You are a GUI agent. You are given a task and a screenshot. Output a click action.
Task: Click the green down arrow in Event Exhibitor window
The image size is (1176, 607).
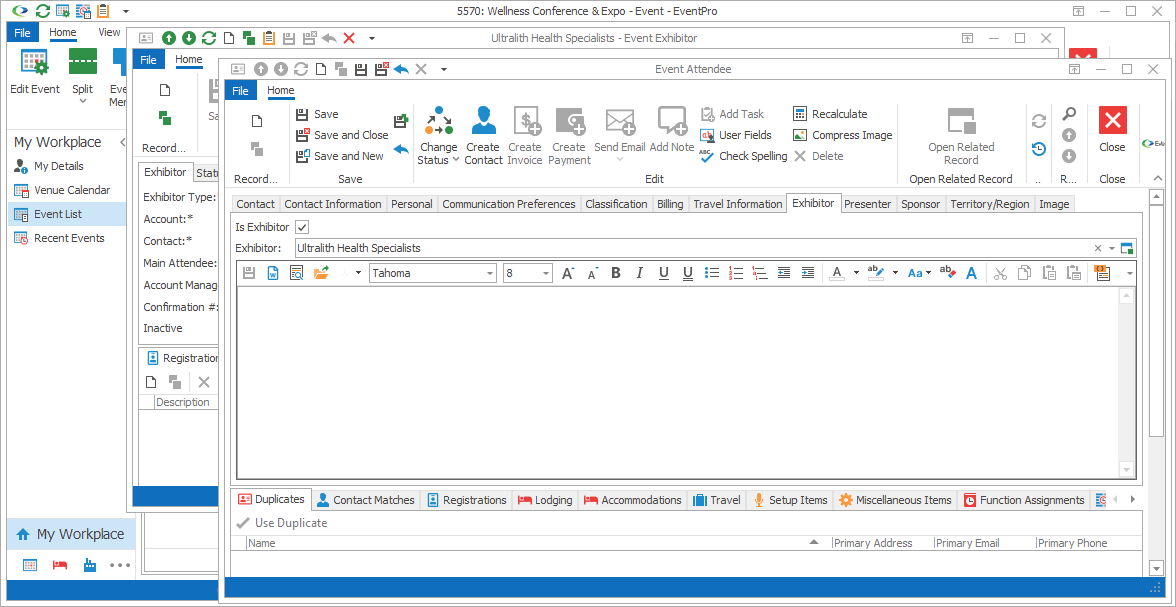(189, 38)
